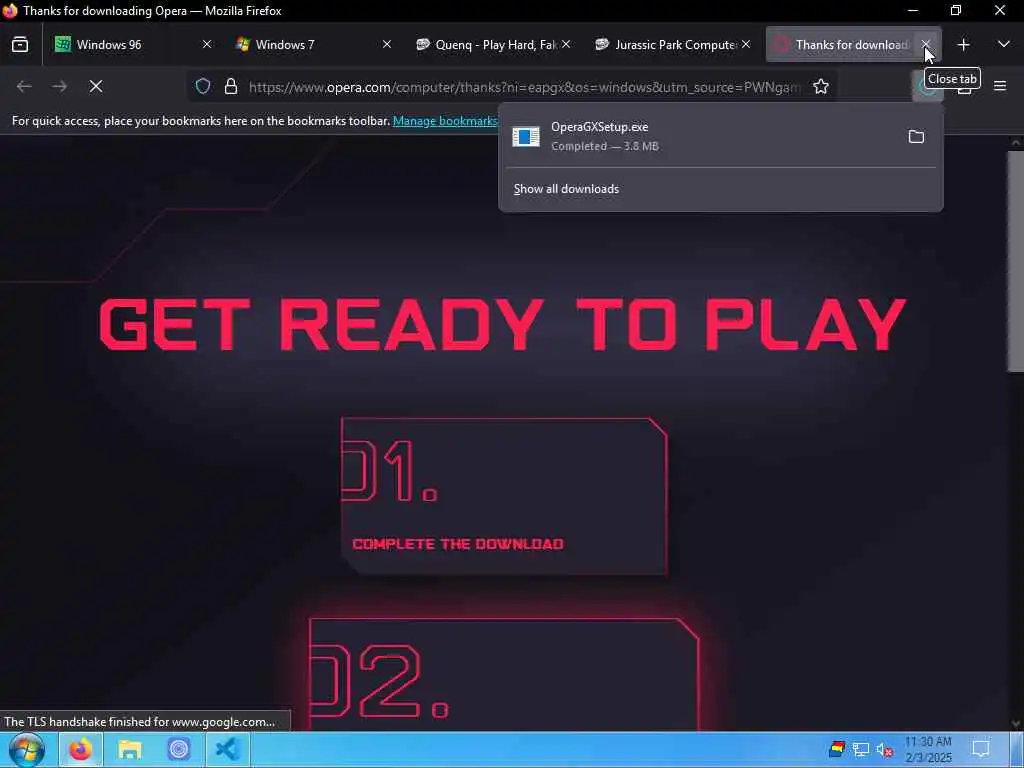Expand the list all tabs chevron
Image resolution: width=1024 pixels, height=768 pixels.
click(x=1004, y=44)
